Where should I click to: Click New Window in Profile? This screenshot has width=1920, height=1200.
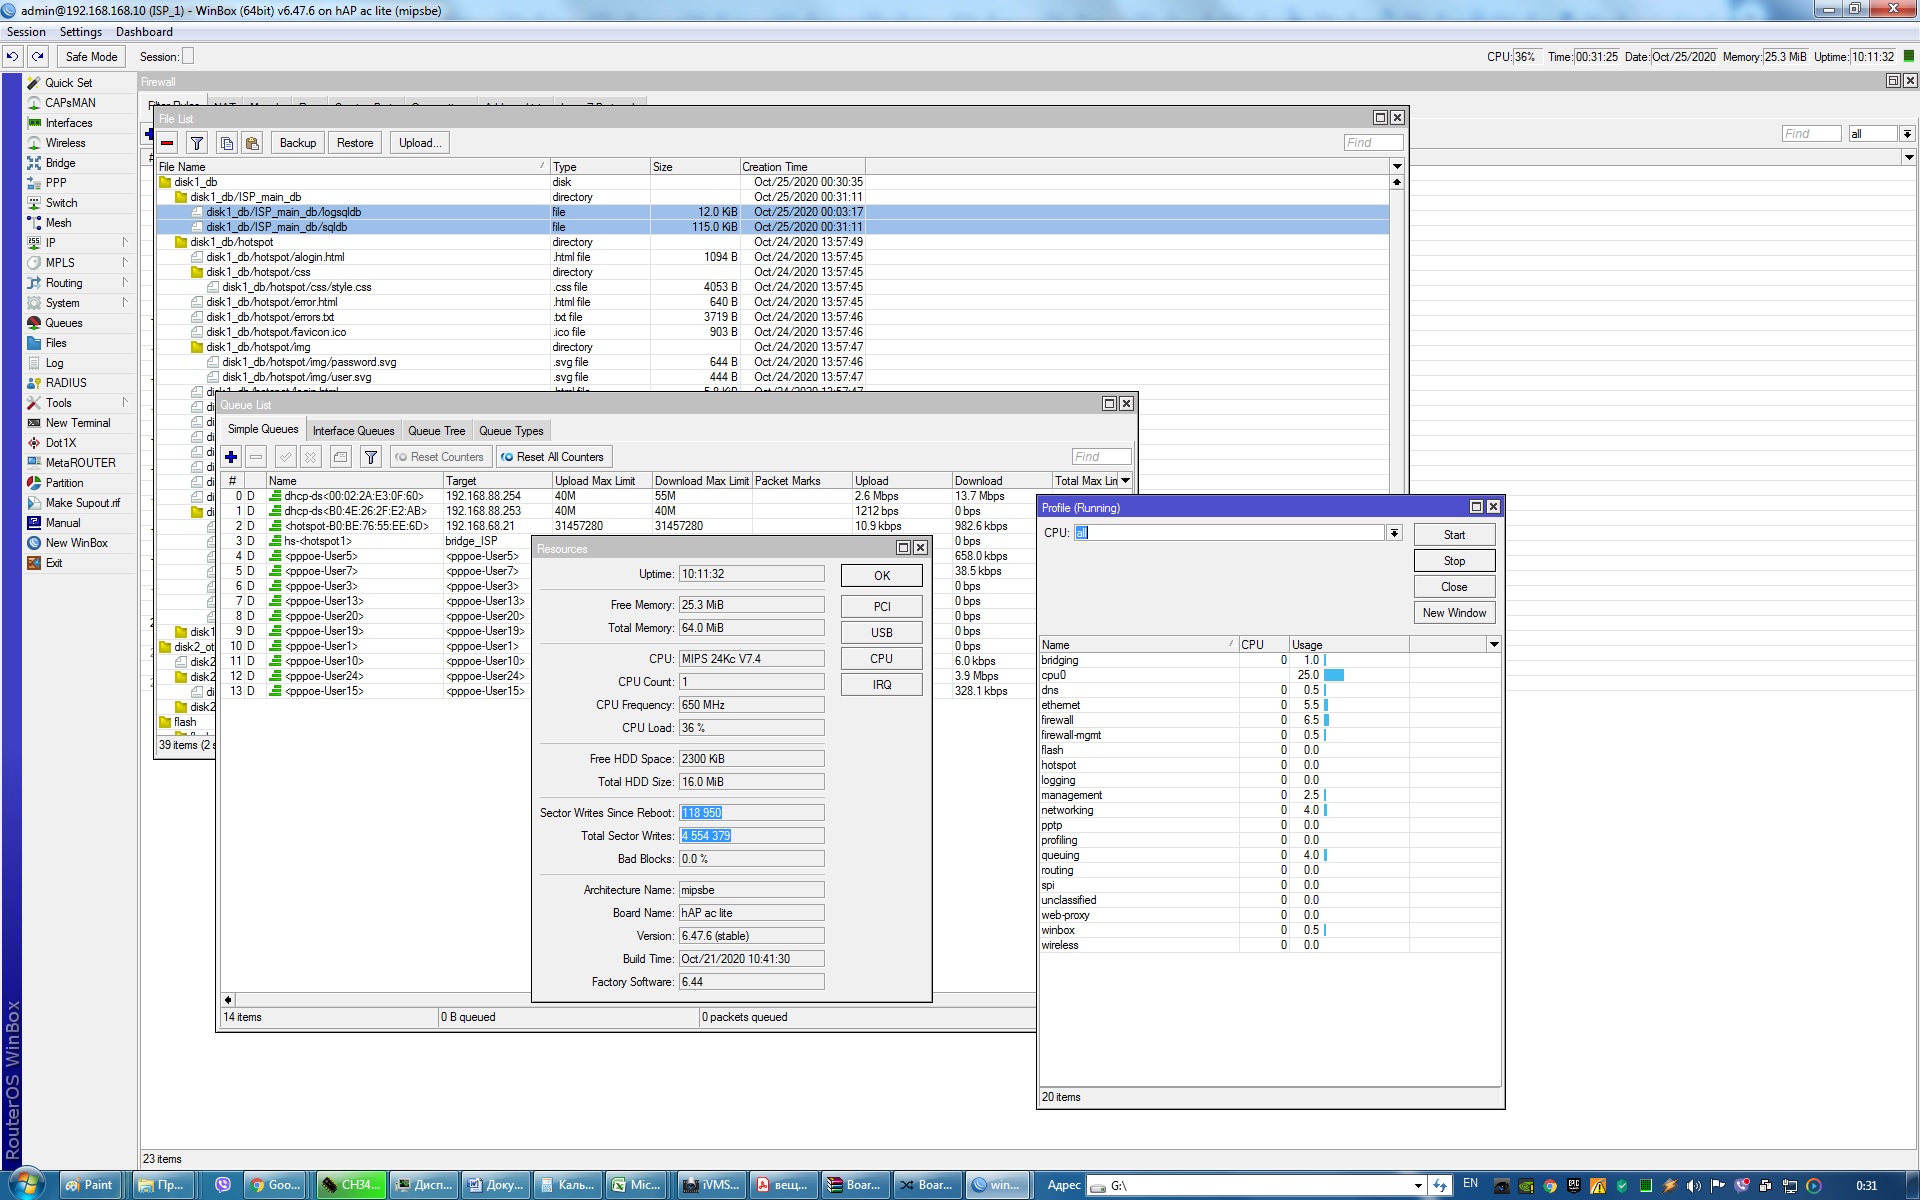coord(1455,613)
